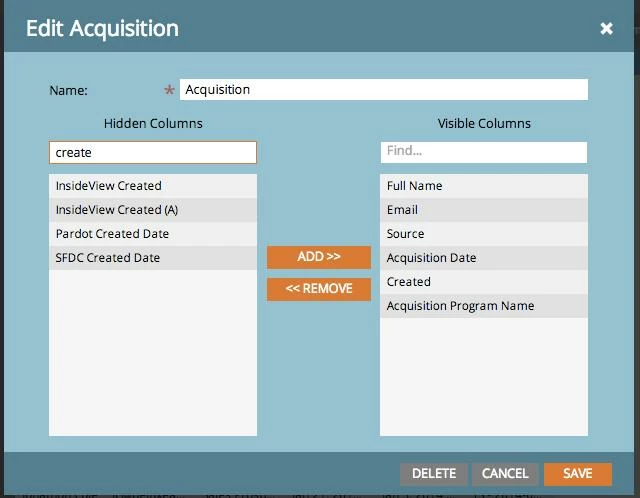Viewport: 640px width, 498px height.
Task: Select InsideView Created in Hidden Columns
Action: 153,186
